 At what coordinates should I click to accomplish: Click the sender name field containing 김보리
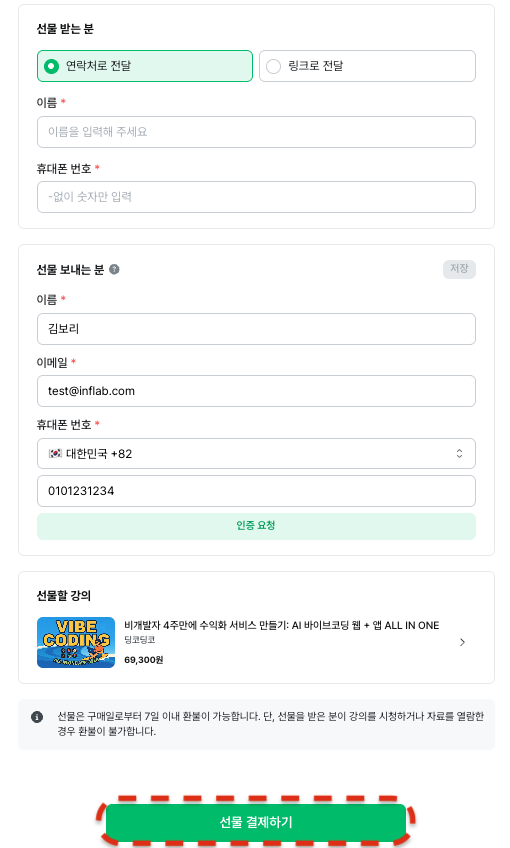click(256, 329)
